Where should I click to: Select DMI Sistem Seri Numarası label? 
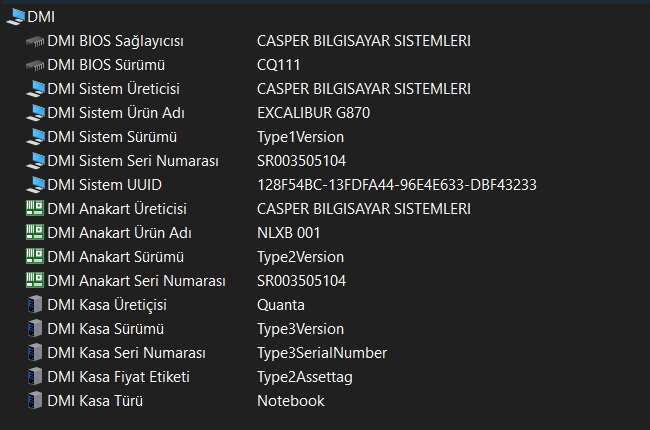pyautogui.click(x=133, y=161)
